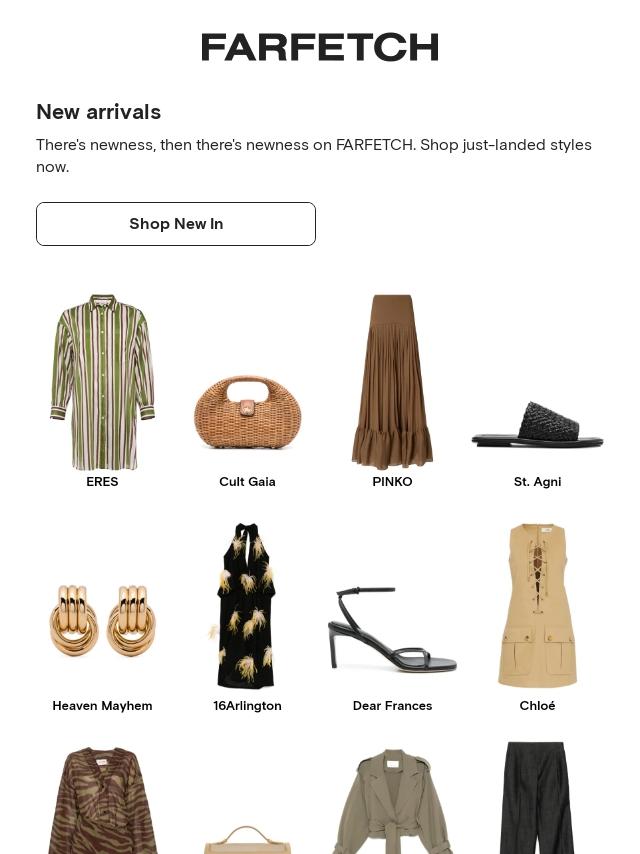Click the Shop New In button
The image size is (640, 854).
click(176, 224)
